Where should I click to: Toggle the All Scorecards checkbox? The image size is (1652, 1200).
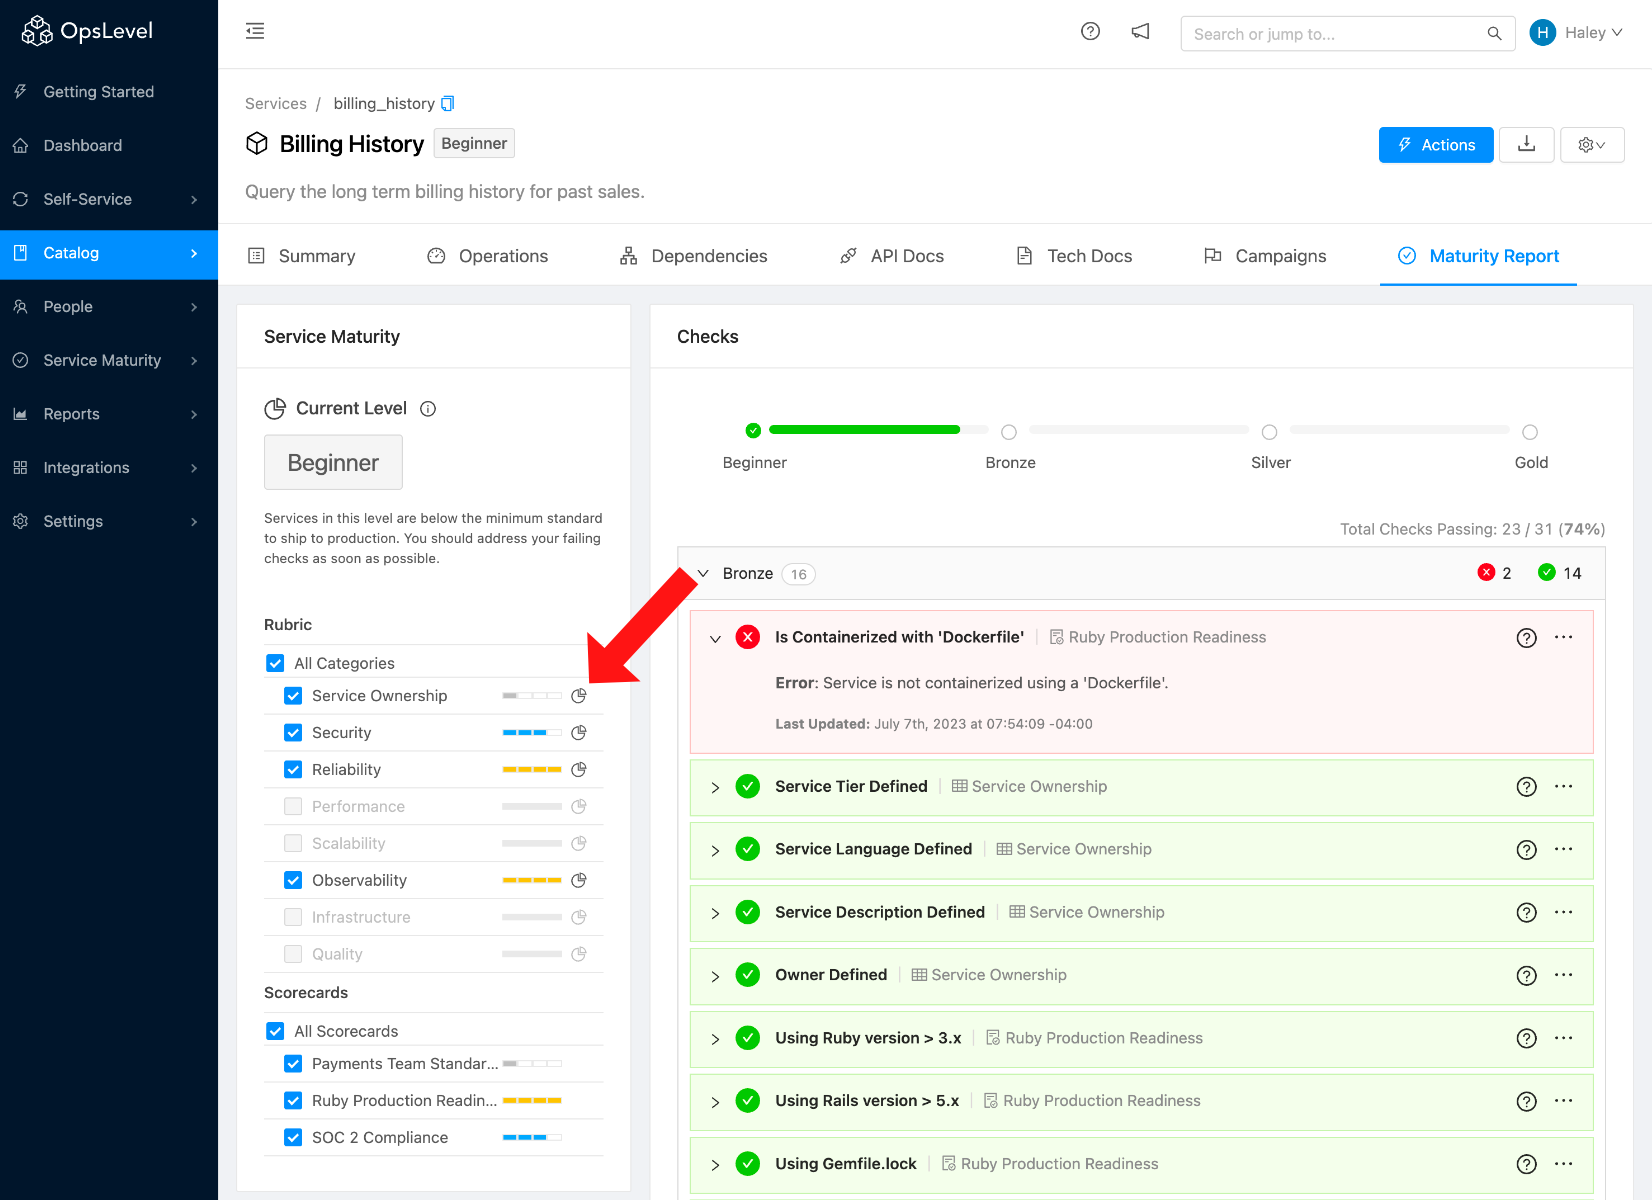(x=275, y=1031)
